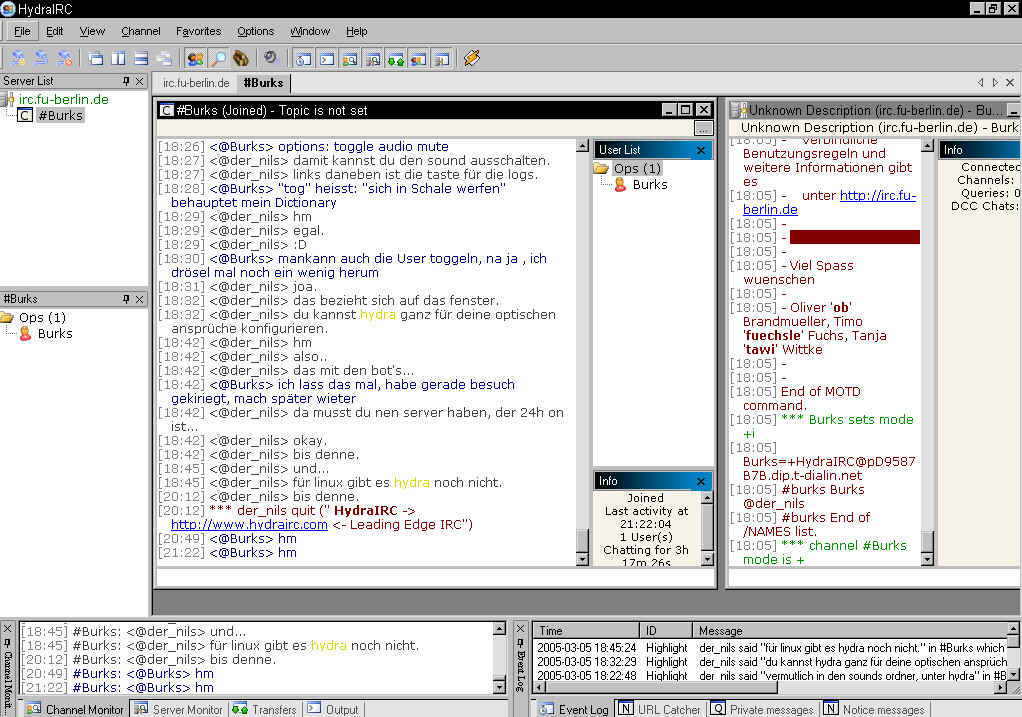Viewport: 1022px width, 717px height.
Task: Click previous tab arrow at tab bar right
Action: 980,82
